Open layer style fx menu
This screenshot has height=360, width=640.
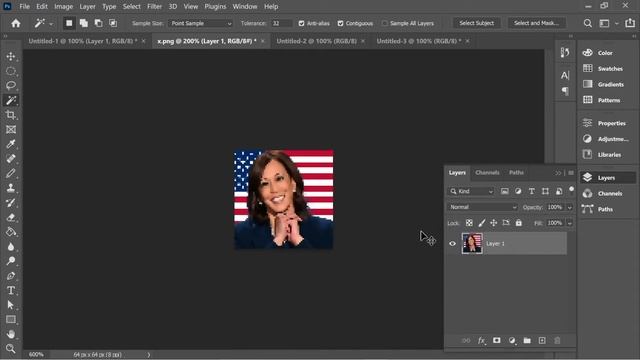tap(482, 340)
